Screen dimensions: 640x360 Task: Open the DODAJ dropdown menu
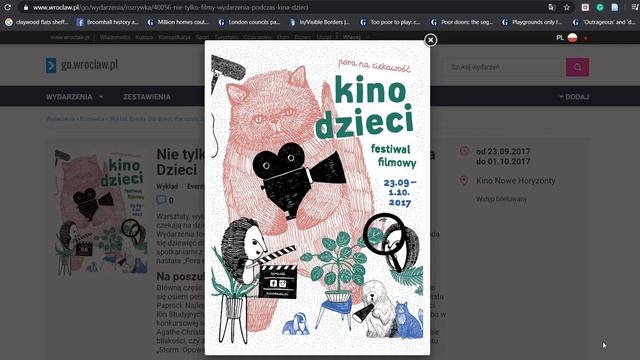point(574,97)
